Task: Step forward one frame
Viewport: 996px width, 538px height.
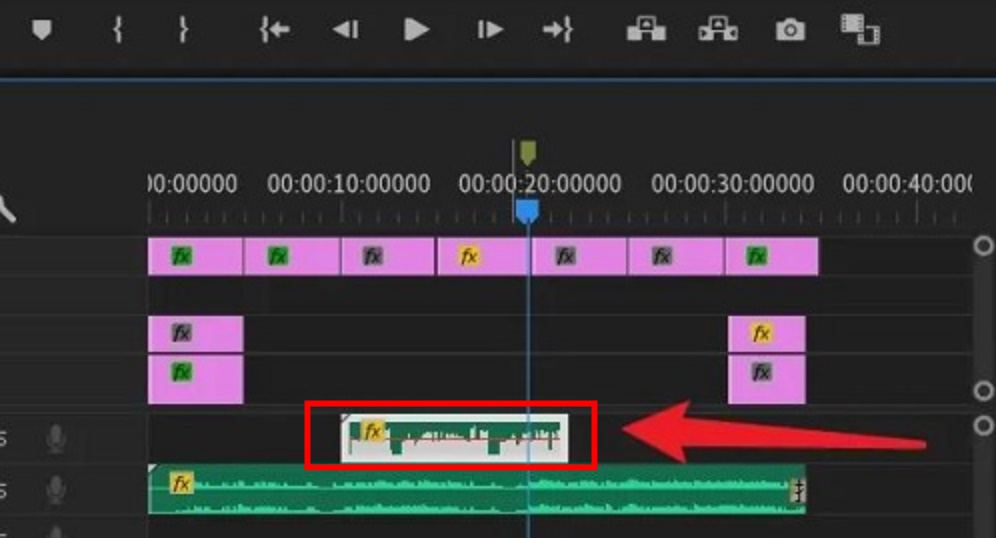Action: (x=489, y=30)
